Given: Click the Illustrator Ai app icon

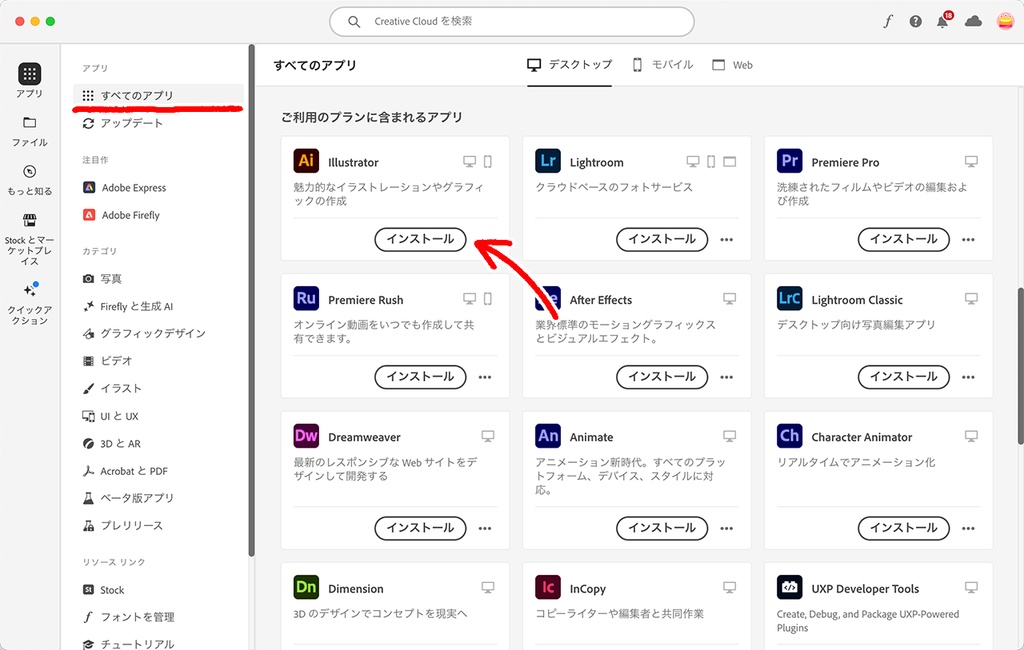Looking at the screenshot, I should [x=306, y=161].
